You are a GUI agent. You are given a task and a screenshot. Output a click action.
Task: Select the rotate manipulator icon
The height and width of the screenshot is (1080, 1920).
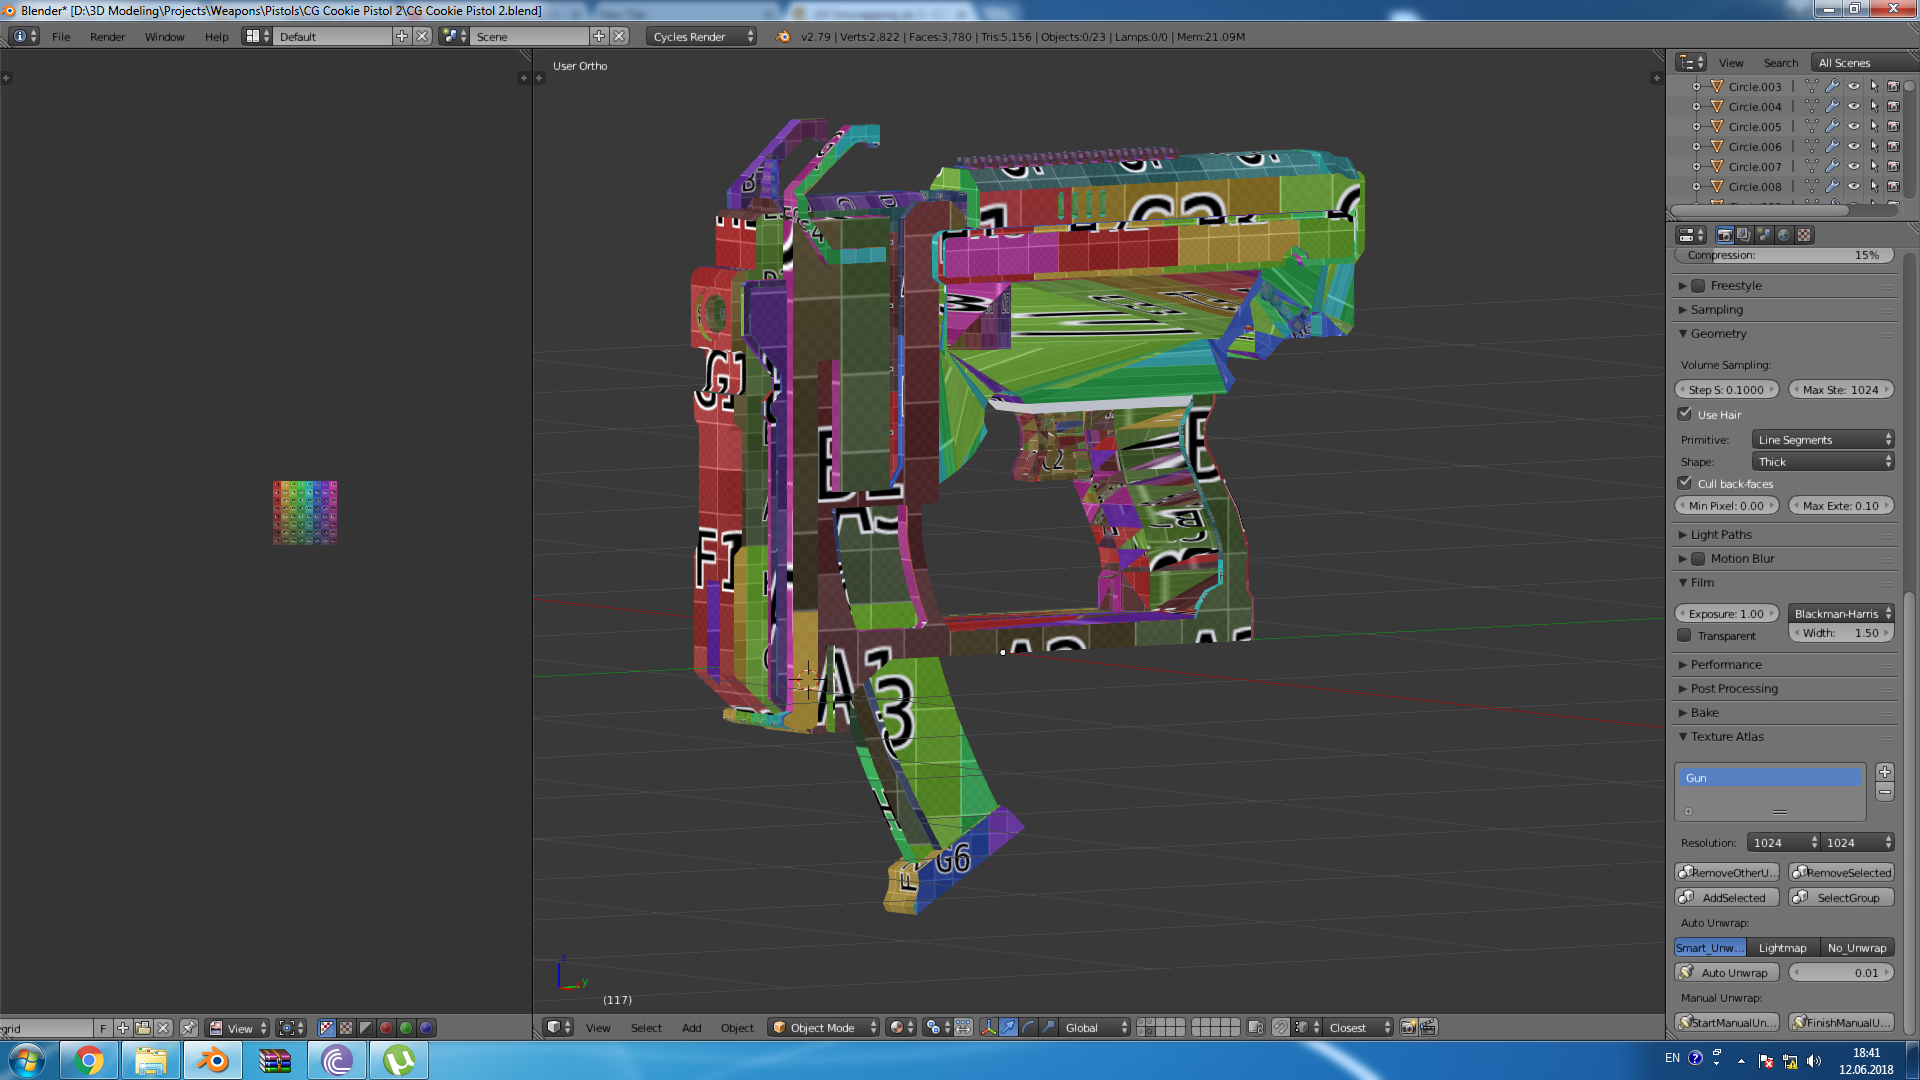1028,1028
